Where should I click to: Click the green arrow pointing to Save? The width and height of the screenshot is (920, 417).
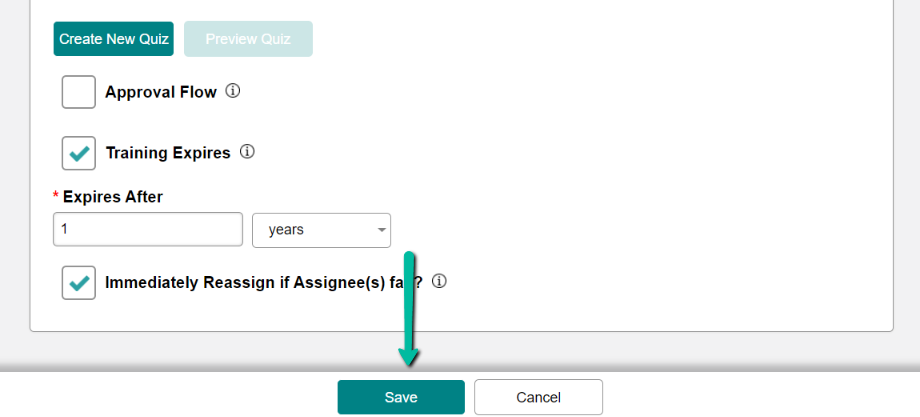click(x=409, y=310)
